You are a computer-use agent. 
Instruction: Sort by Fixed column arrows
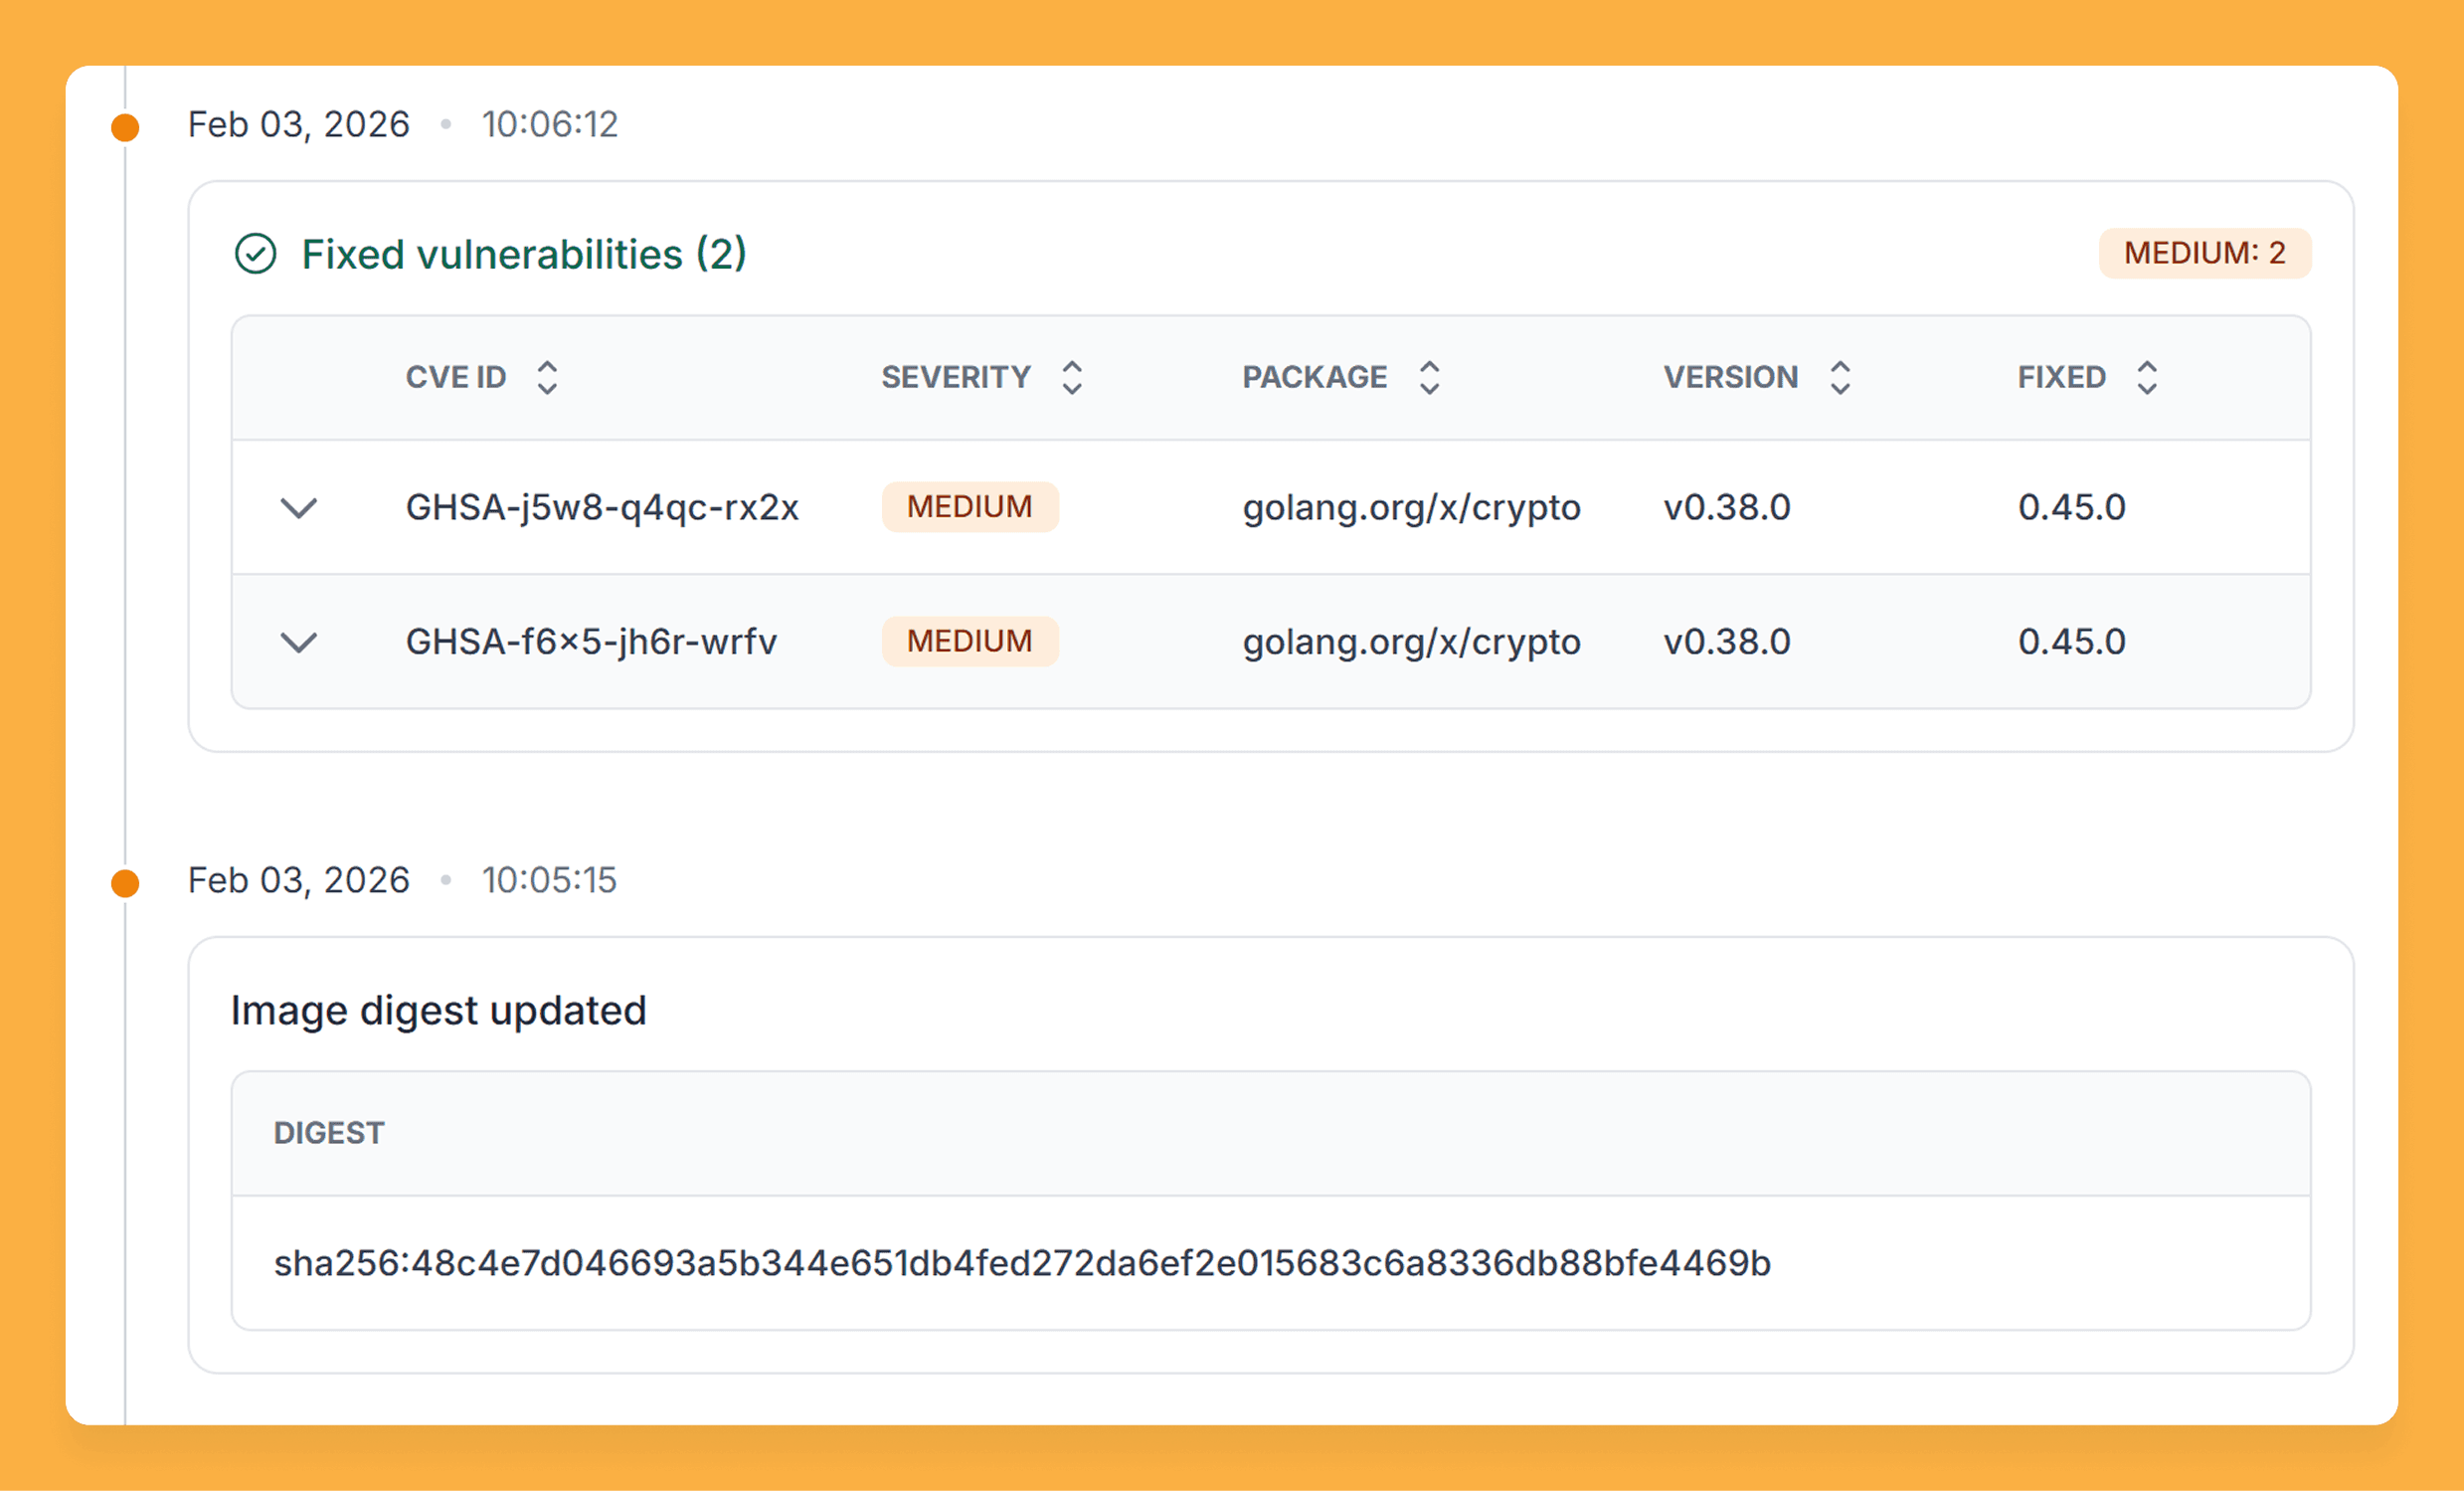2147,378
